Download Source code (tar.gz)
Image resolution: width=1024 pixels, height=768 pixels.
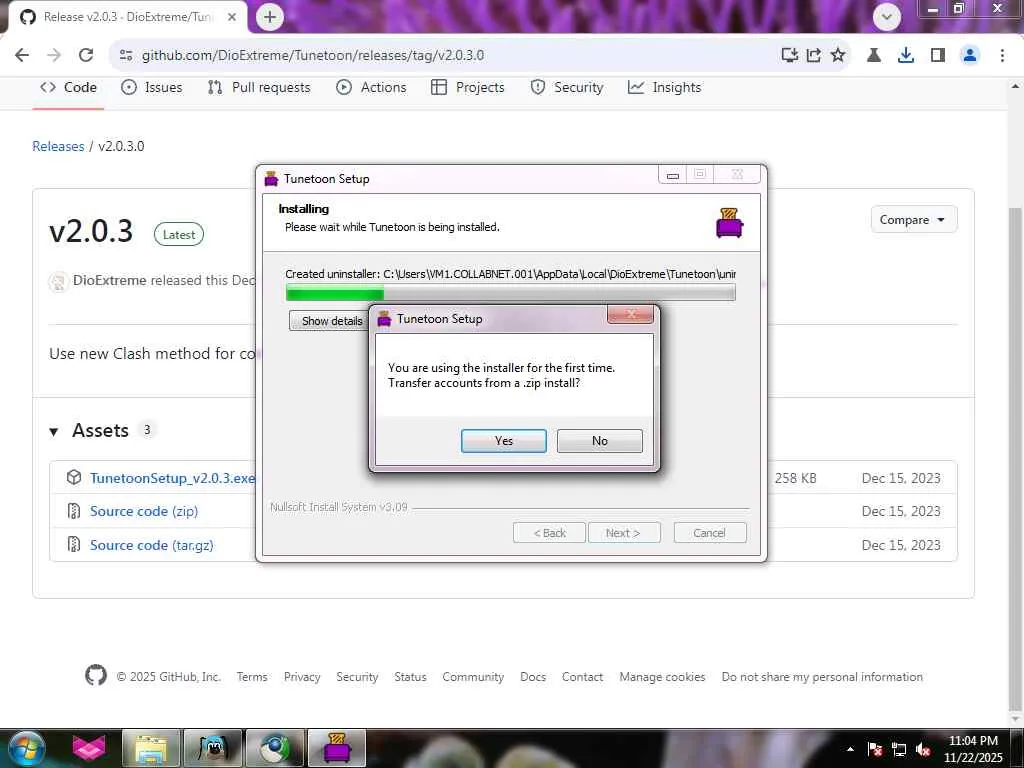pyautogui.click(x=152, y=545)
